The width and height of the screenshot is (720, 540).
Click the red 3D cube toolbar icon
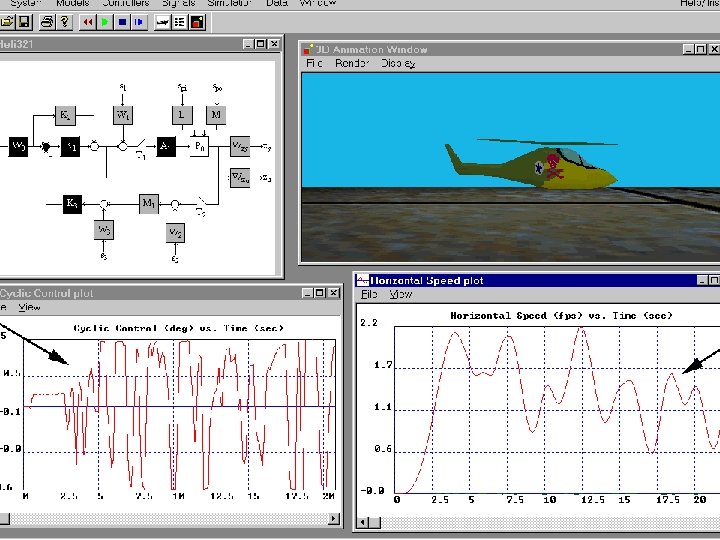click(x=197, y=21)
